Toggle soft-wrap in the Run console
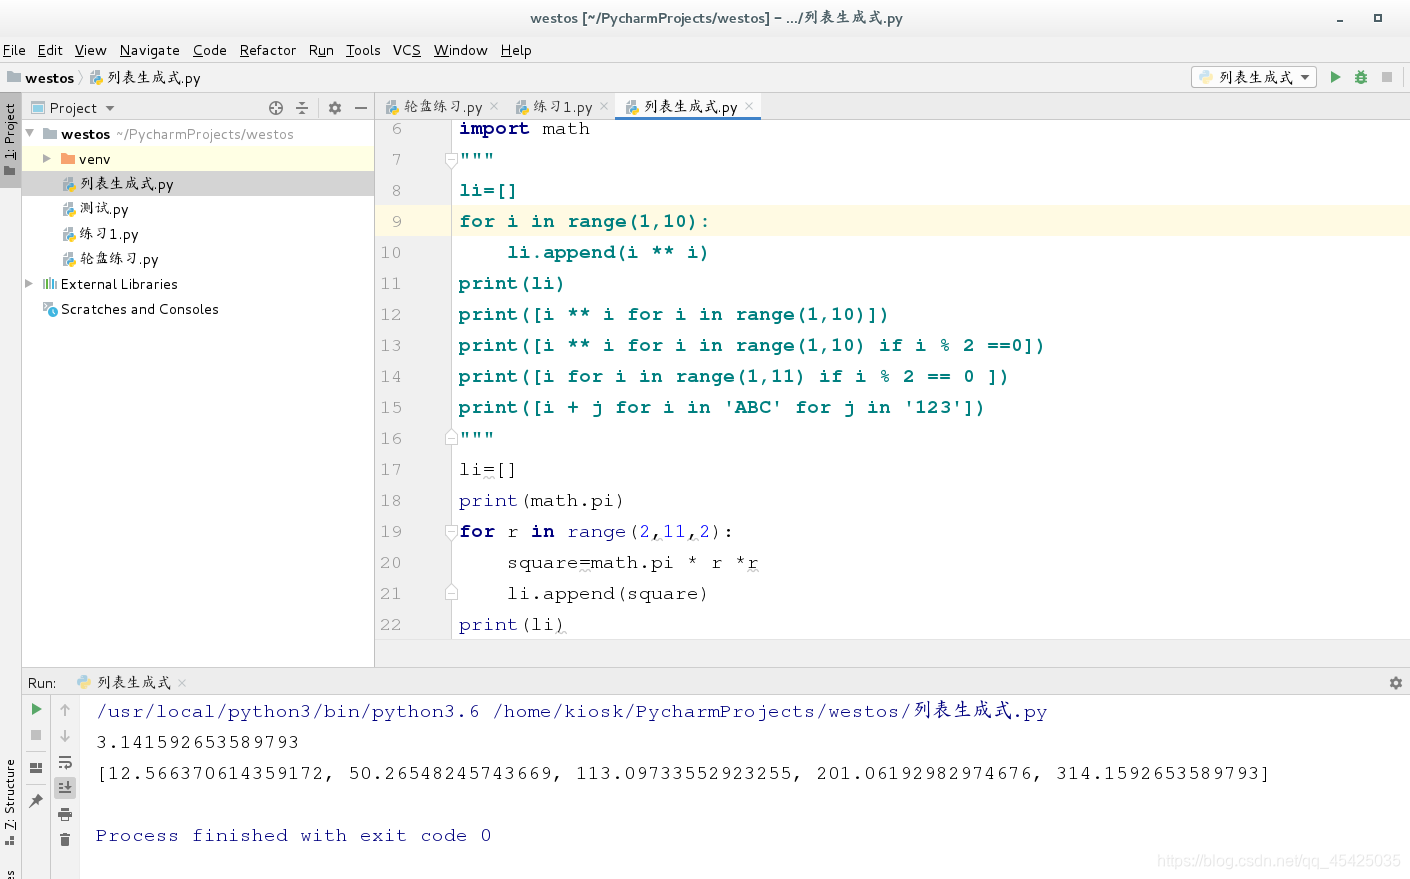Image resolution: width=1410 pixels, height=879 pixels. (65, 762)
